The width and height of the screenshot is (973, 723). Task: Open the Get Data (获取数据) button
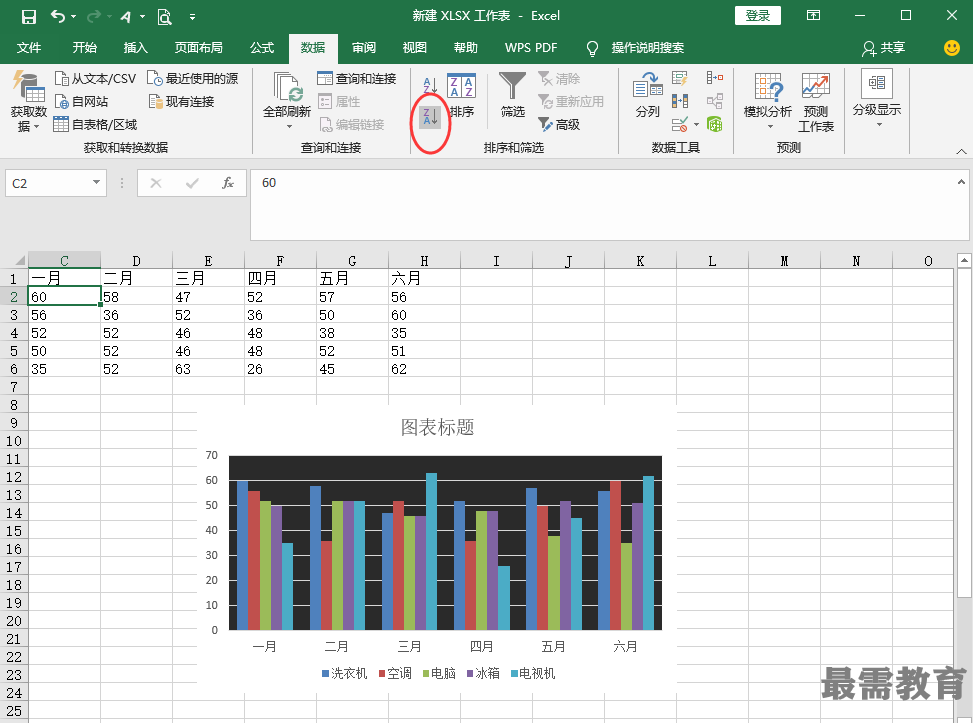[29, 102]
